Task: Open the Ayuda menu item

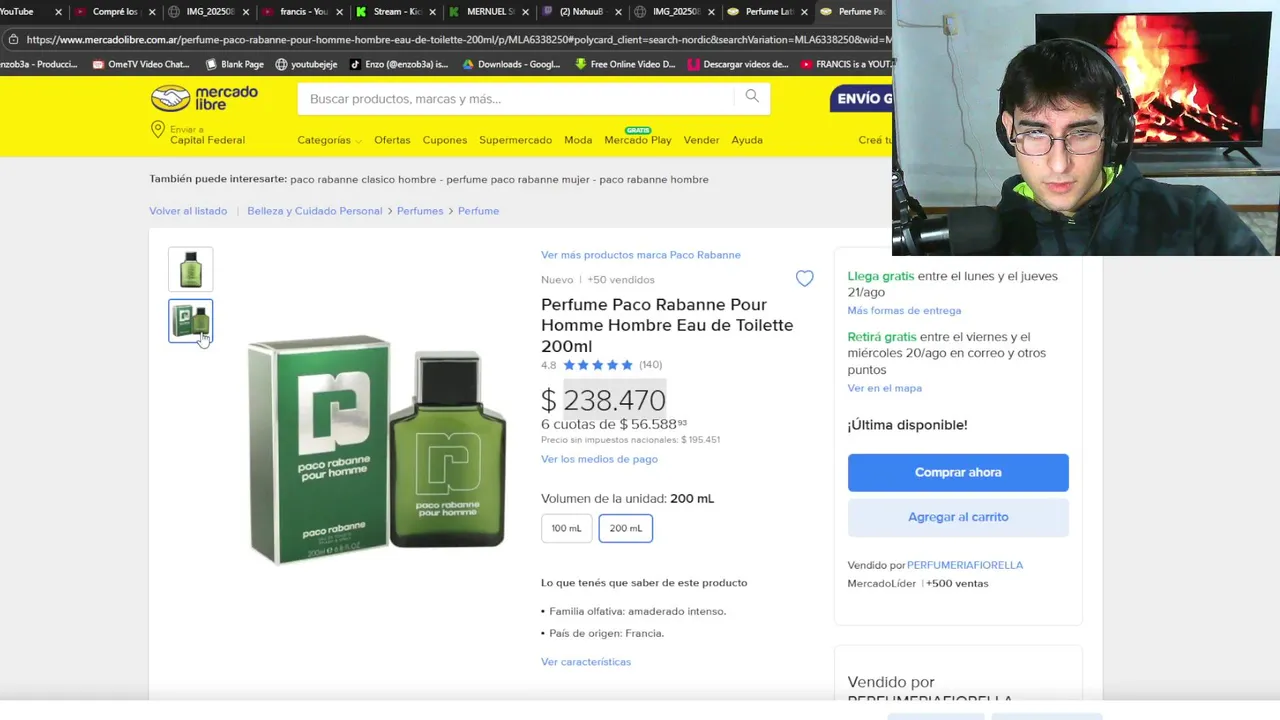Action: [747, 140]
